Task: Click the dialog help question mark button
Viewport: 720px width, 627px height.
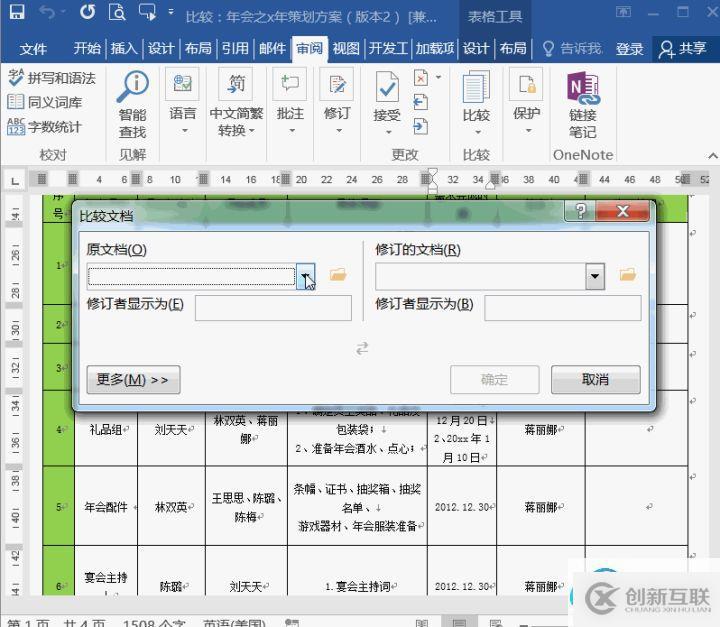Action: coord(576,212)
